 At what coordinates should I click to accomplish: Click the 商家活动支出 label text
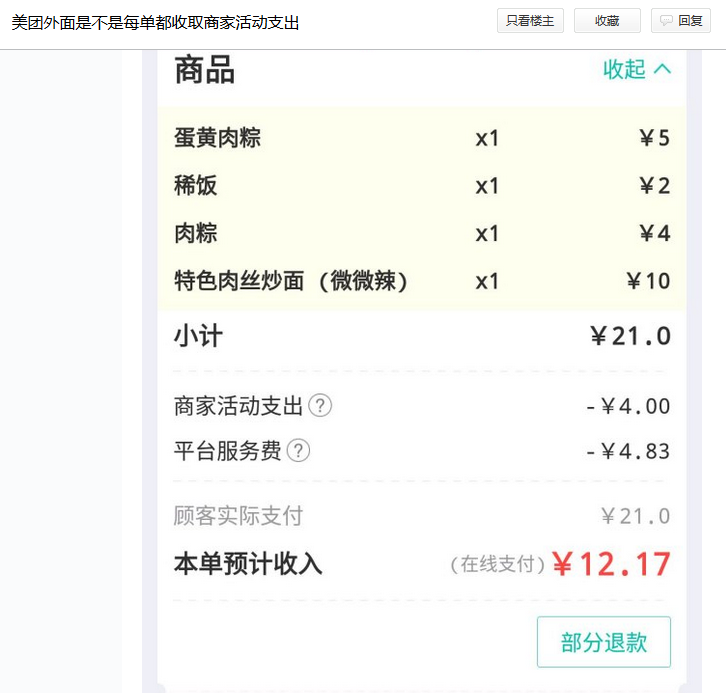(238, 406)
